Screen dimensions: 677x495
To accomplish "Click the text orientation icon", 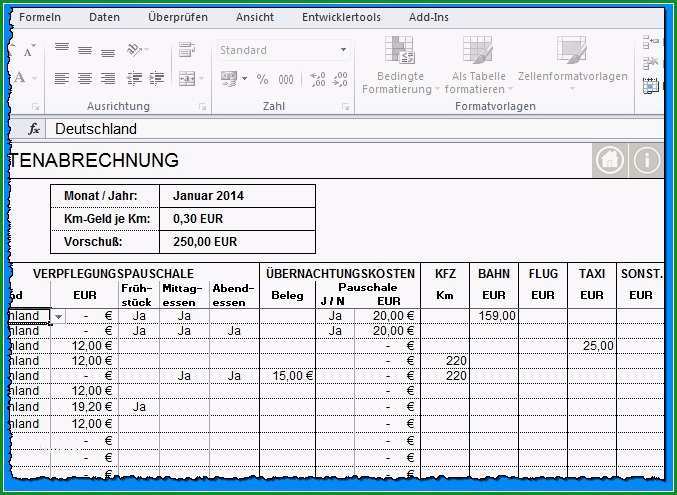I will [136, 50].
